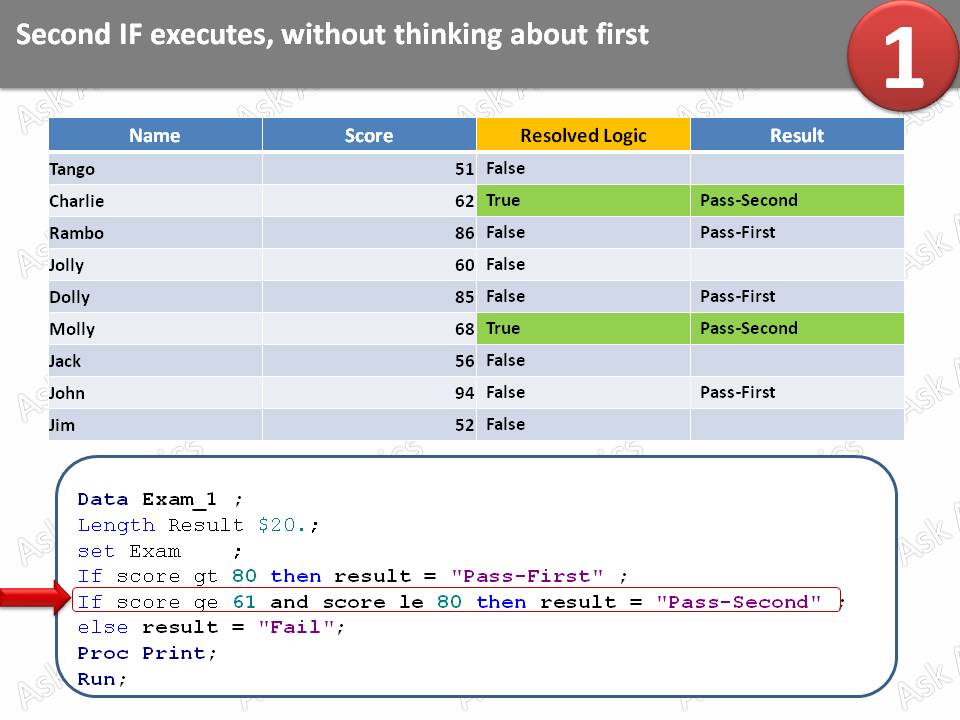The image size is (960, 720).
Task: Select the 'Jack' name cell
Action: tap(155, 361)
